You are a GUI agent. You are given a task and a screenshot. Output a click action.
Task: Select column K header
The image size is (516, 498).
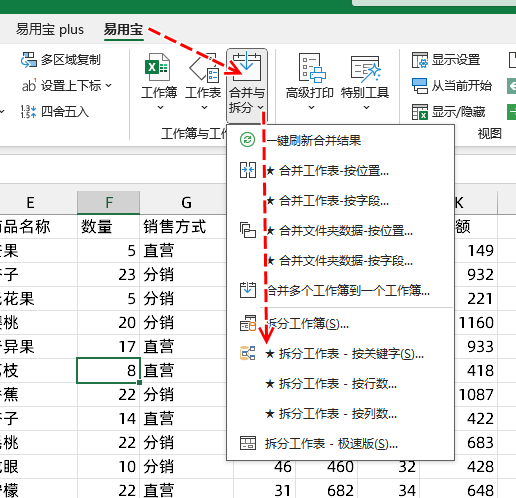(x=476, y=202)
